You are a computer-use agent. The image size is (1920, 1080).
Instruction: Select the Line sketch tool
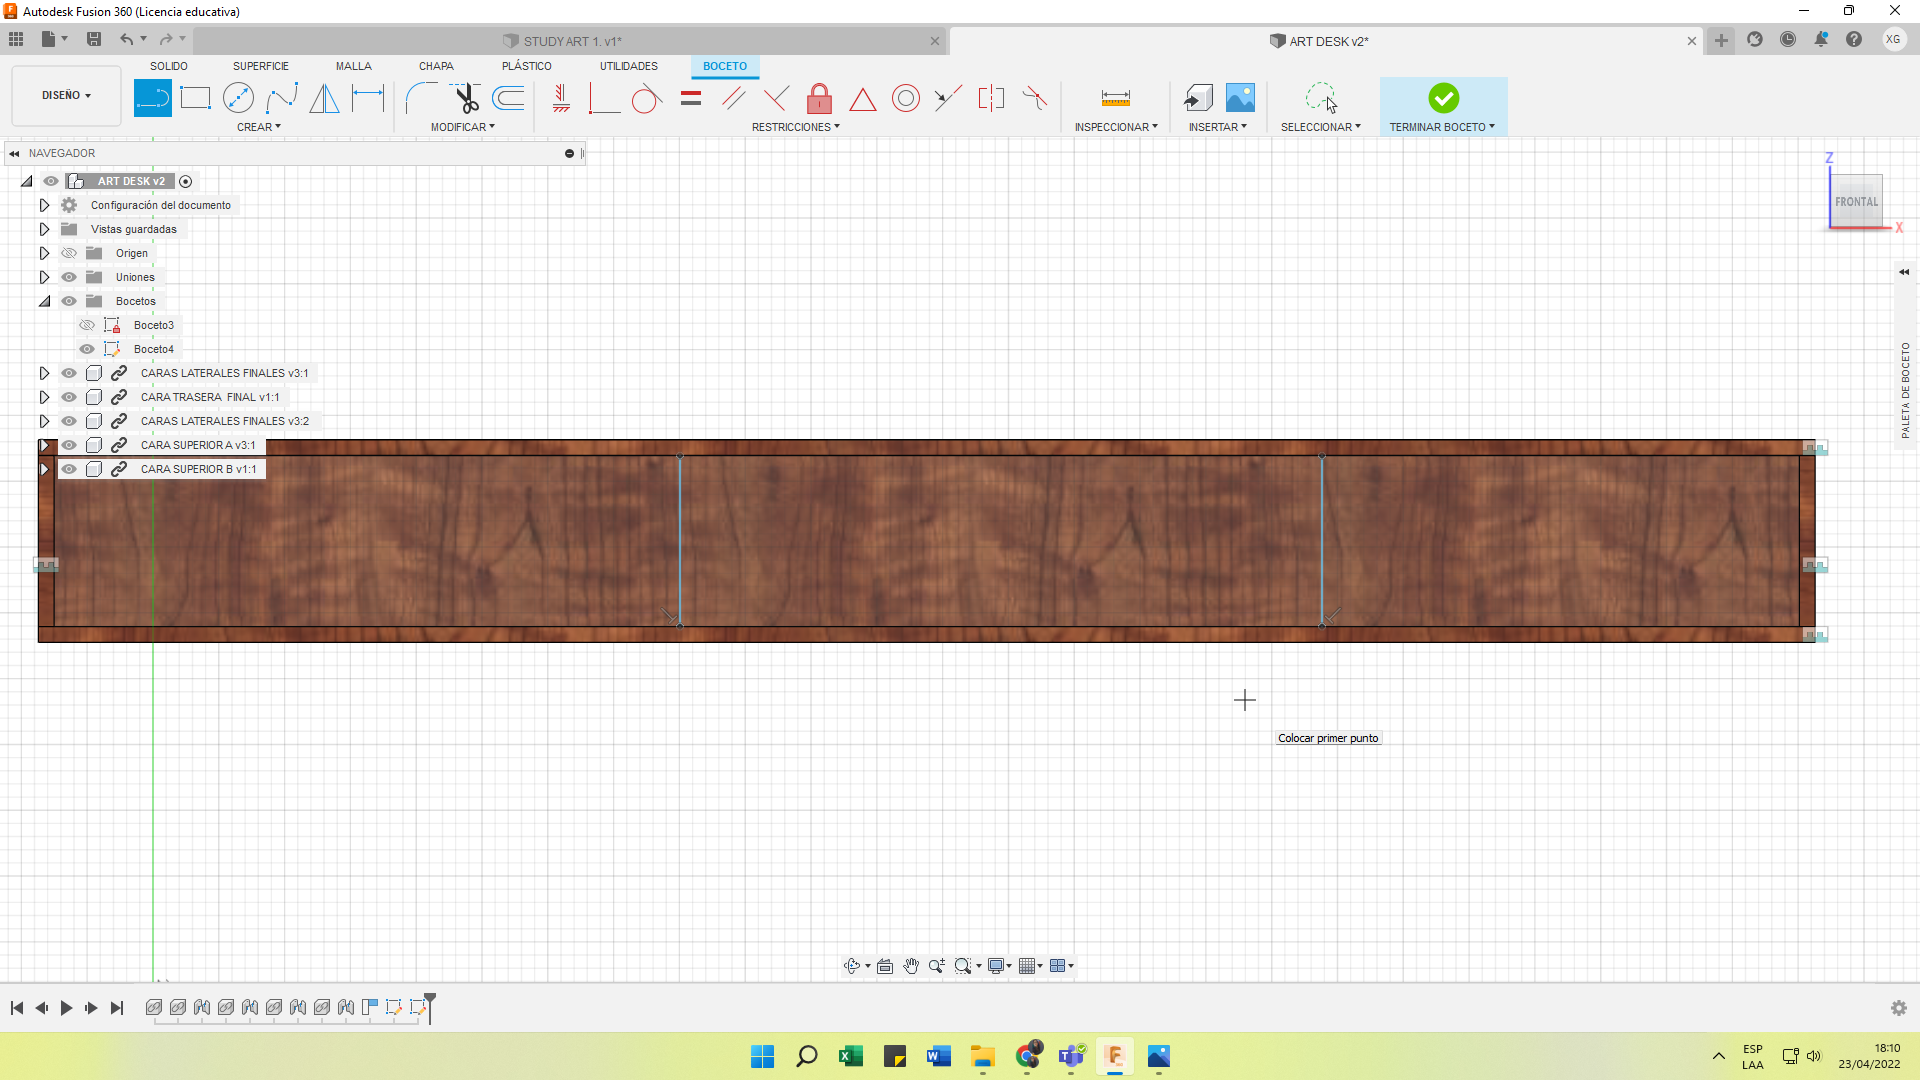152,98
